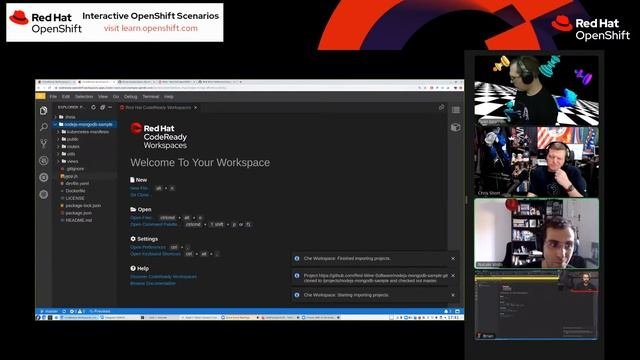640x360 pixels.
Task: Click the refresh icon in Explorer header
Action: (x=93, y=107)
